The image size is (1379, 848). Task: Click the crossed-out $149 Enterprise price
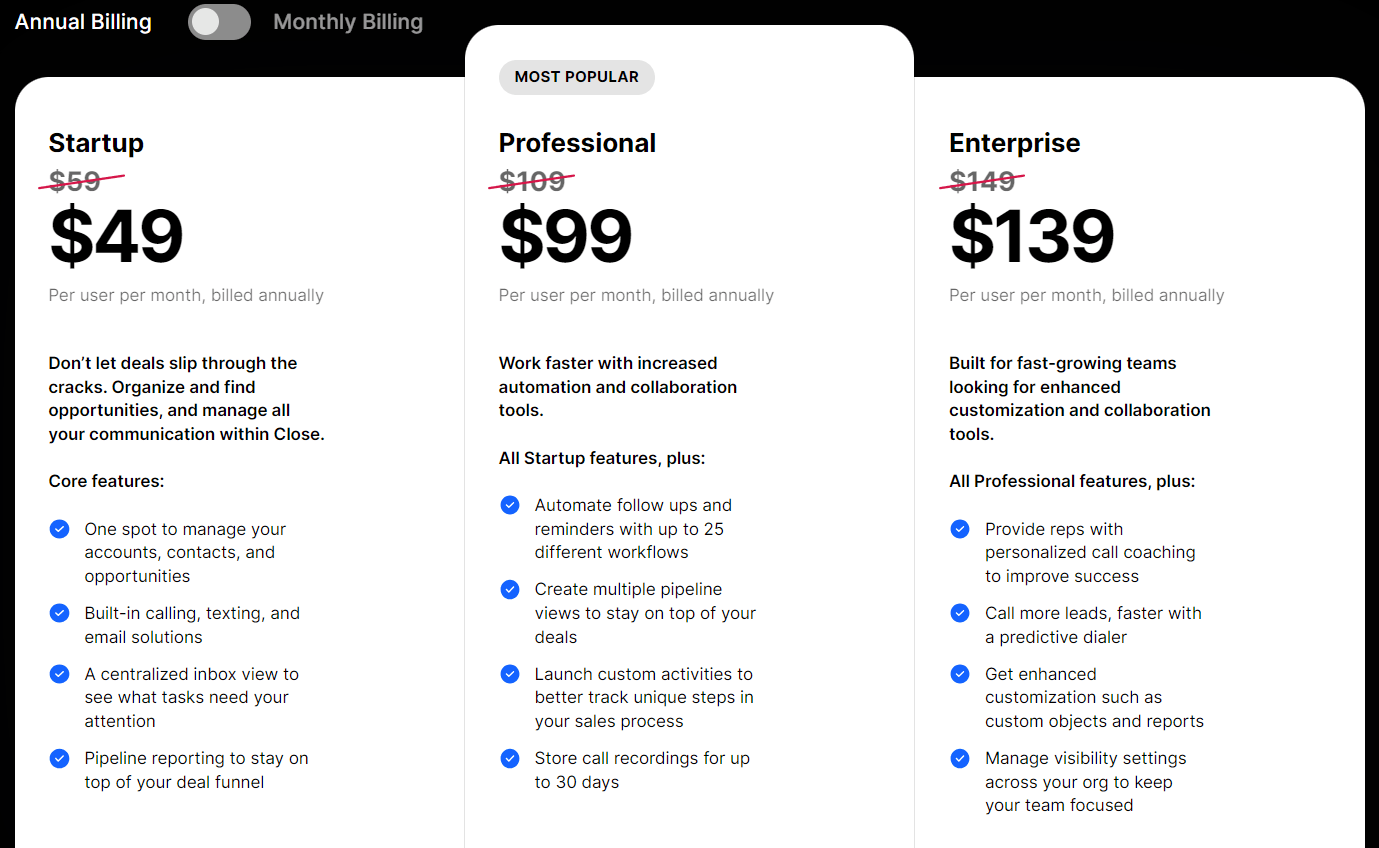tap(982, 181)
